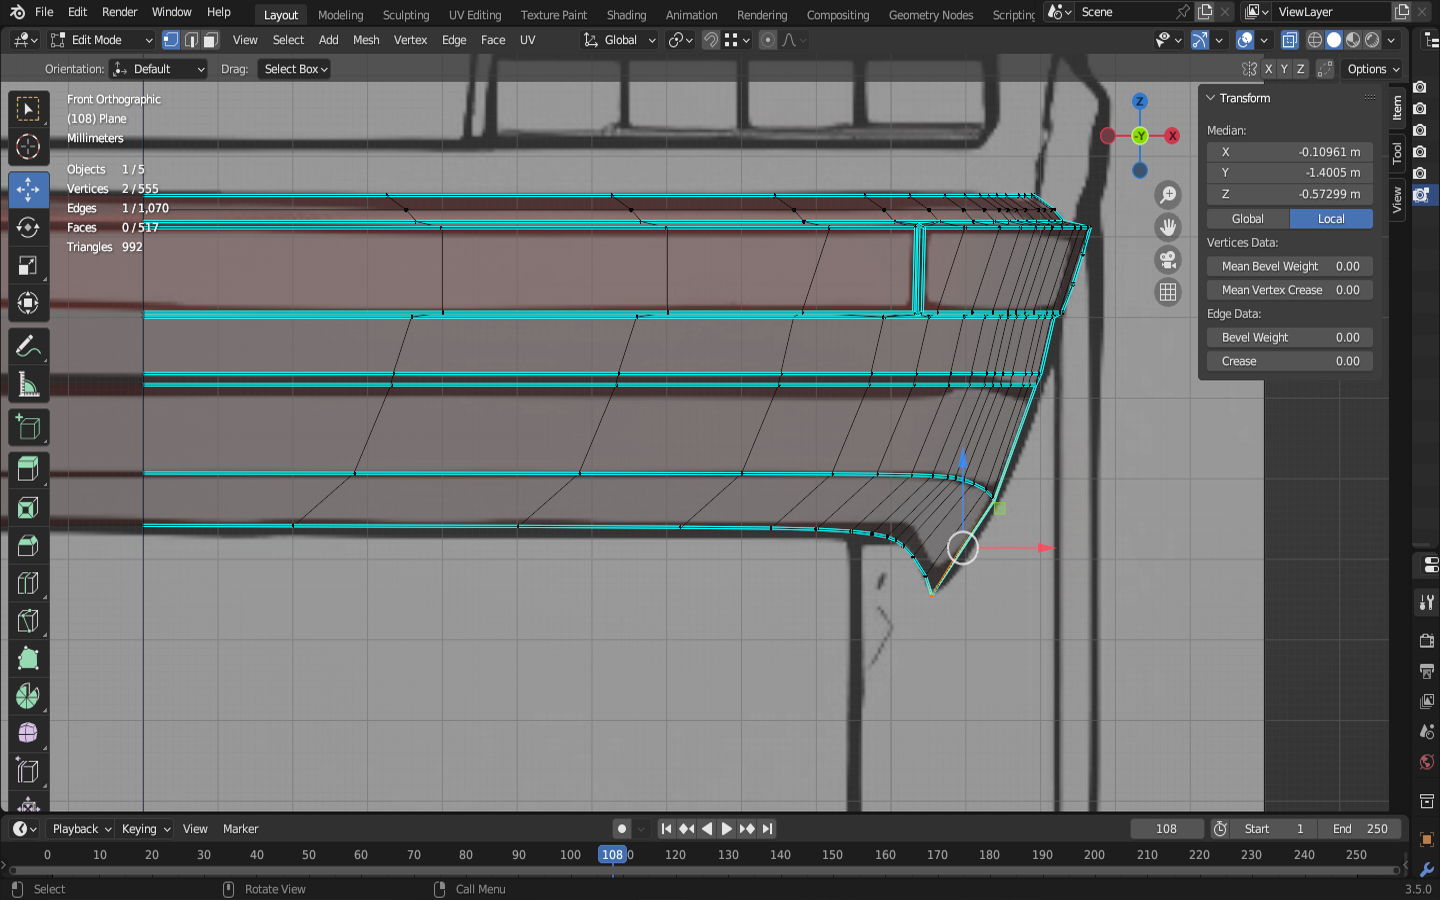
Task: Switch to the UV Editing workspace tab
Action: coord(475,15)
